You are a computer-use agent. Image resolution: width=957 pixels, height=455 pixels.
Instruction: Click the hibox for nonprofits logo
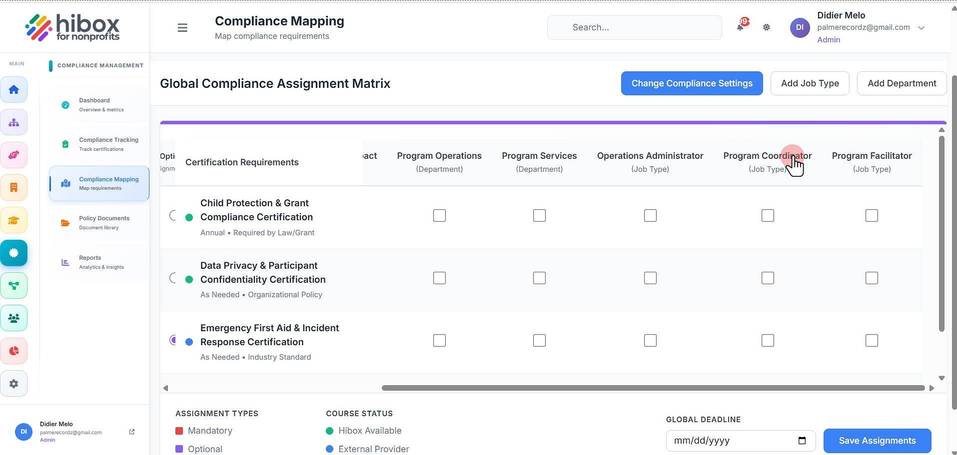(x=72, y=27)
